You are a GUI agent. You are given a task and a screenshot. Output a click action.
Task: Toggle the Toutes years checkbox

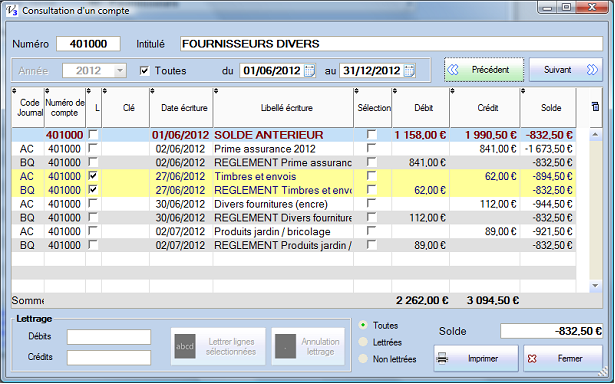[145, 71]
